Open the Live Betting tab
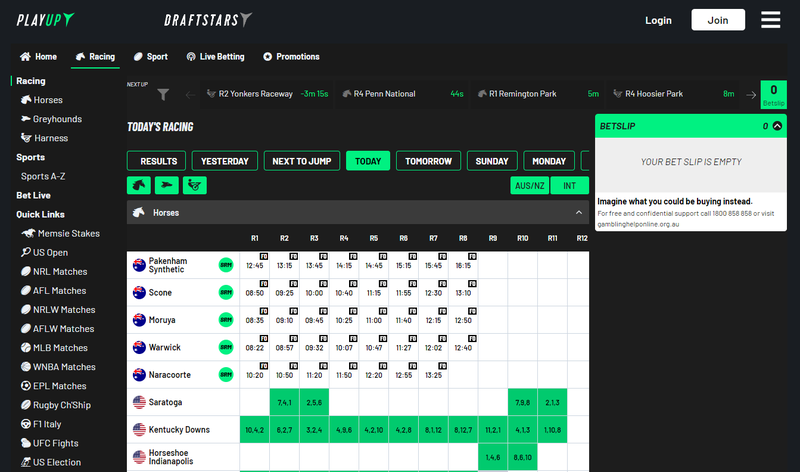 (215, 57)
